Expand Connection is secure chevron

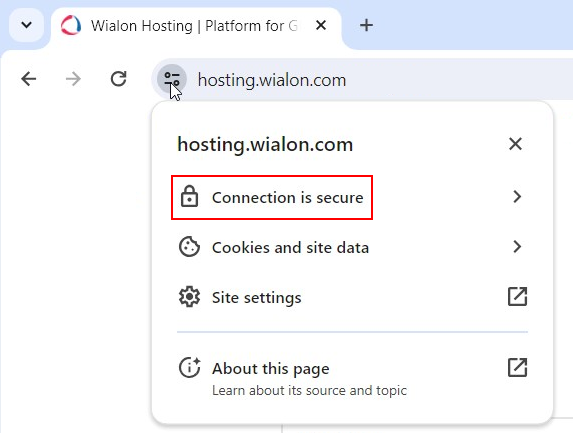(x=517, y=197)
